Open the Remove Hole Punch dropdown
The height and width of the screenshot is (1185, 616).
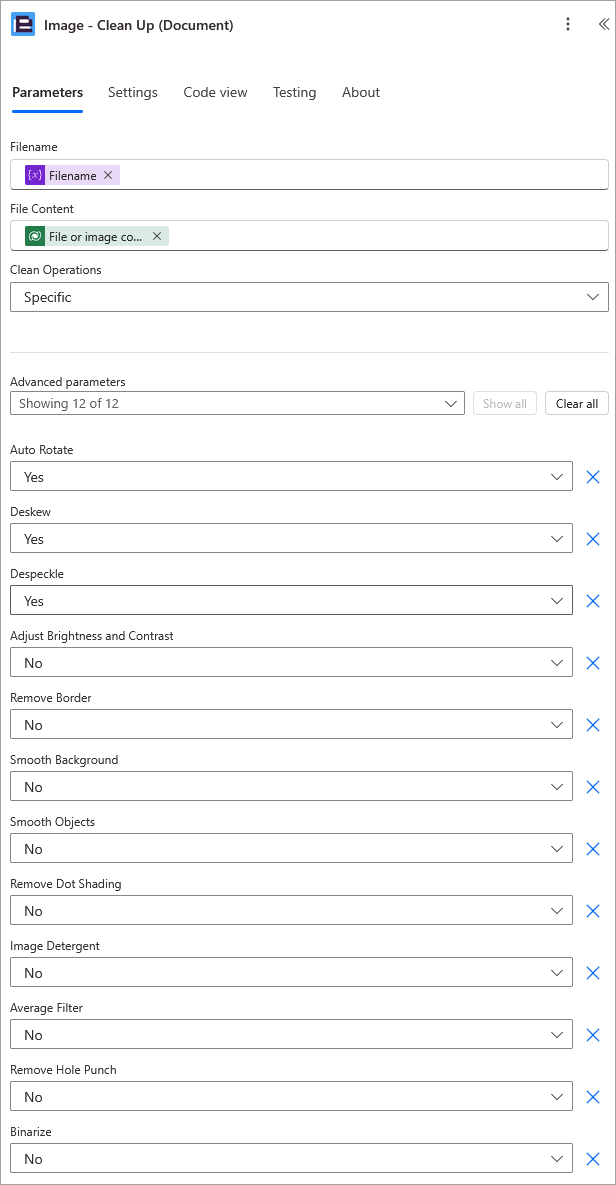(x=291, y=1097)
